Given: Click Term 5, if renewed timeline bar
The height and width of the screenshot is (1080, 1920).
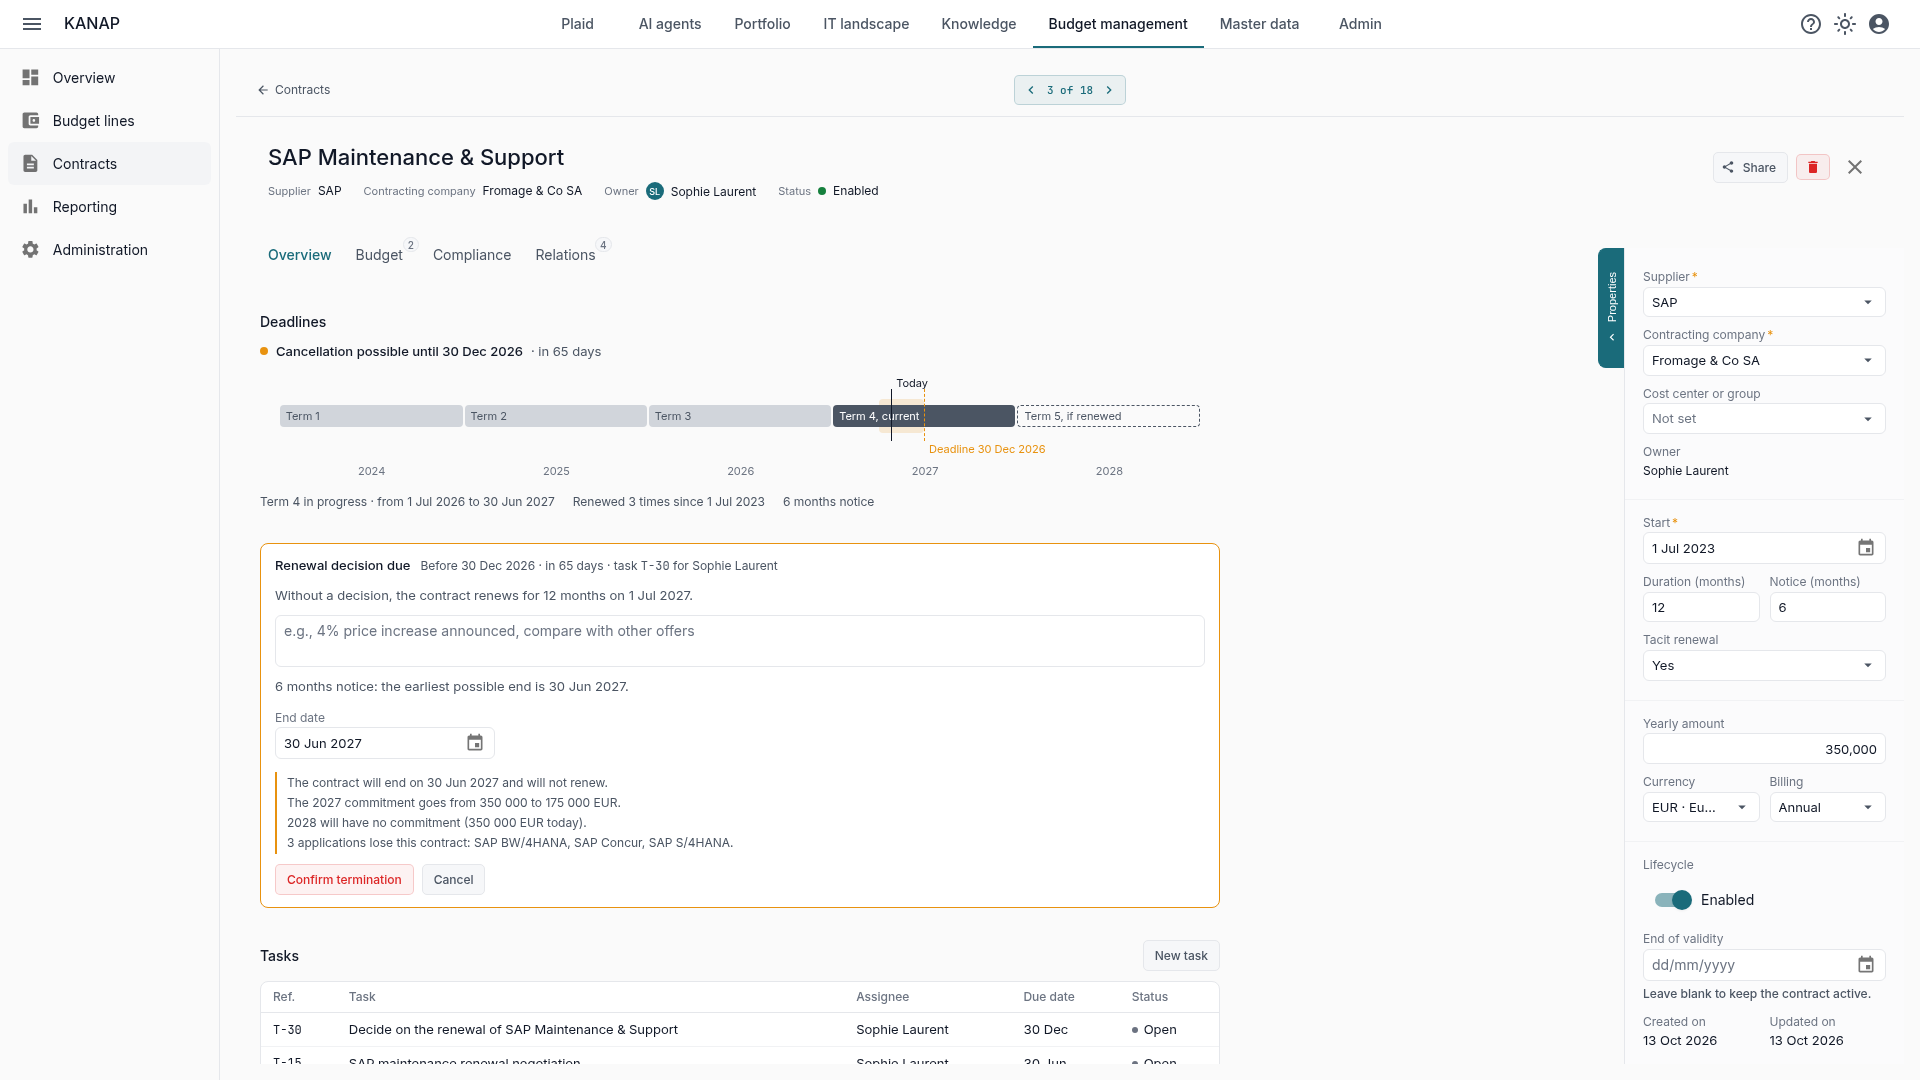Looking at the screenshot, I should 1108,416.
